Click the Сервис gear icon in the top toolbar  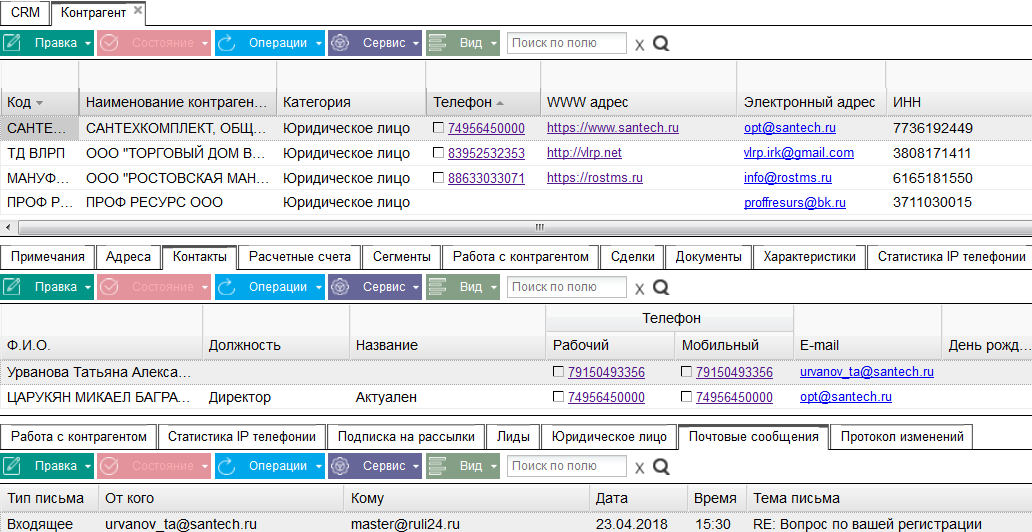pyautogui.click(x=340, y=43)
